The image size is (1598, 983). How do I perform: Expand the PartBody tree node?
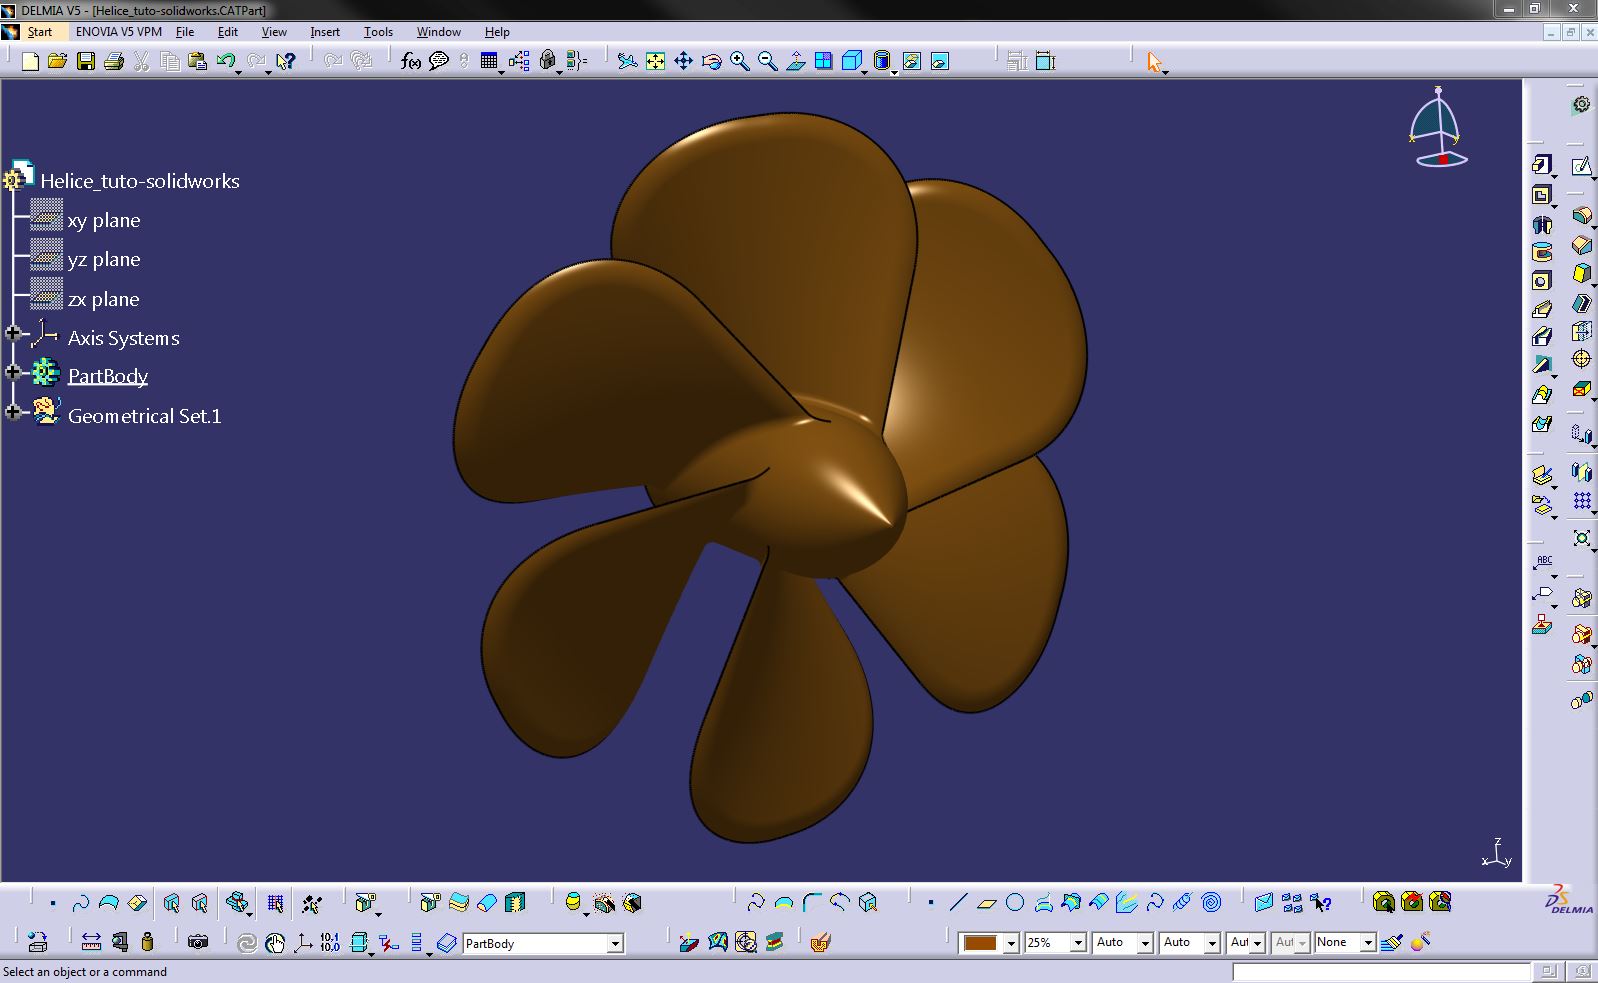(13, 372)
